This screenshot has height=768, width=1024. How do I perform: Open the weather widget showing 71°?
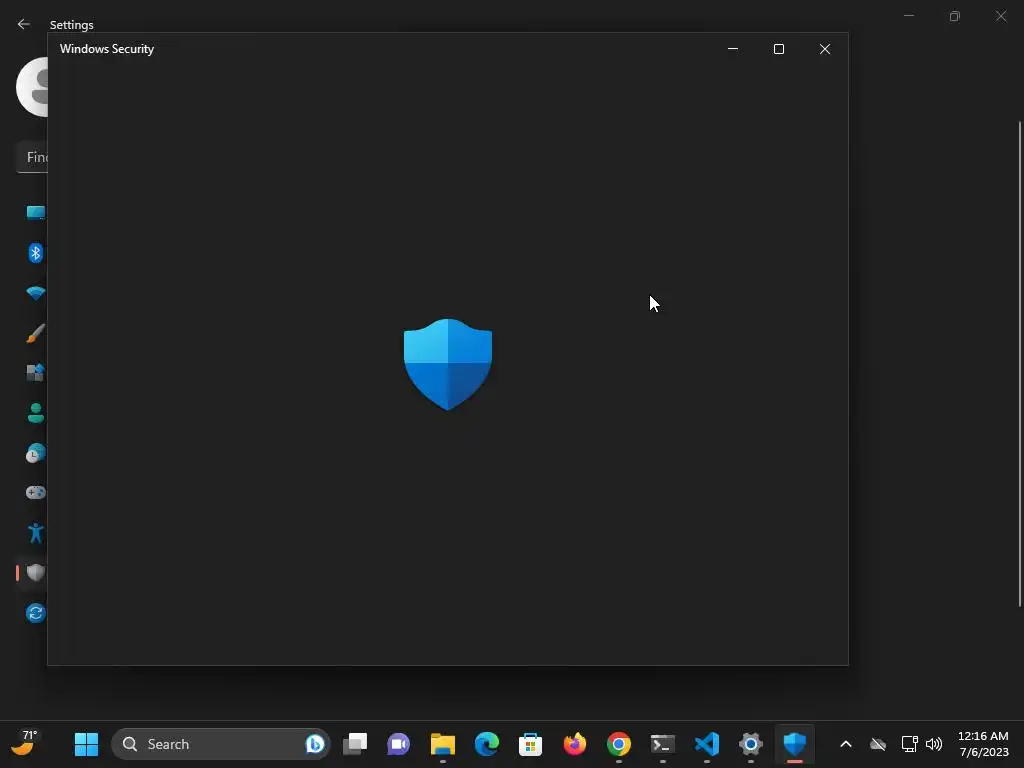[x=25, y=743]
